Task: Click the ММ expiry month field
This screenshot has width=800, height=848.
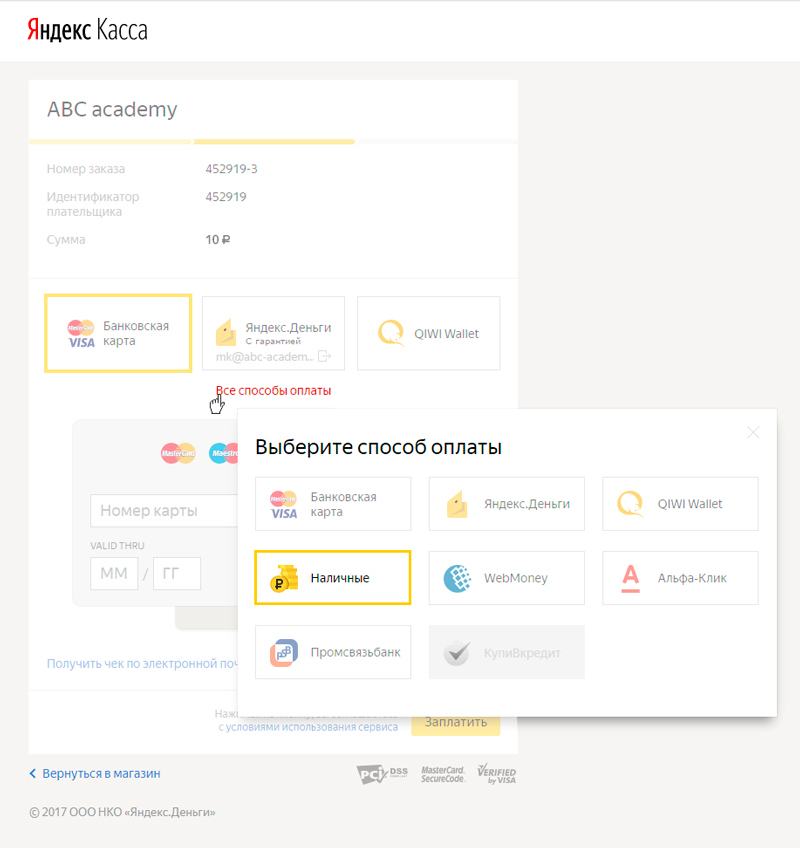Action: 114,573
